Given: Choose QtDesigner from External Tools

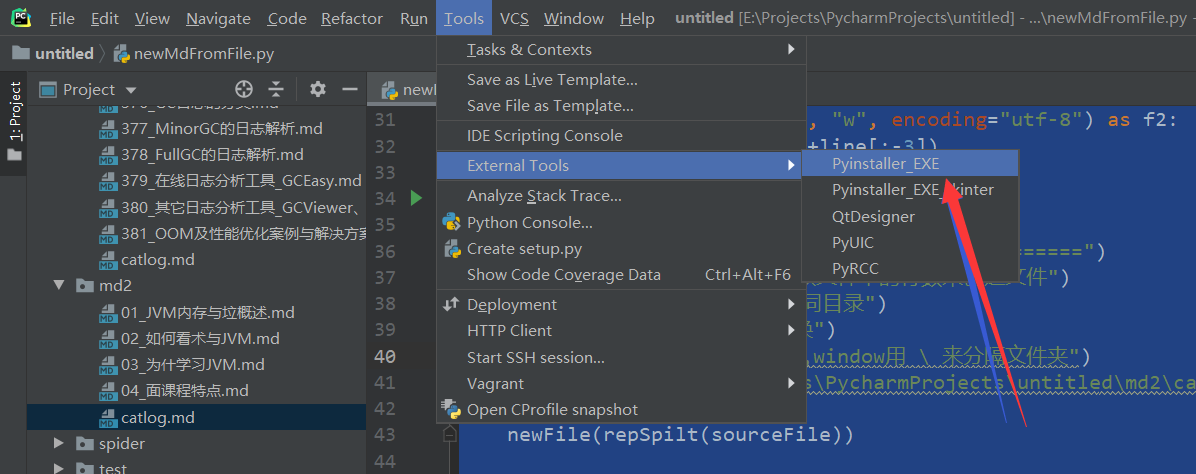Looking at the screenshot, I should coord(873,216).
